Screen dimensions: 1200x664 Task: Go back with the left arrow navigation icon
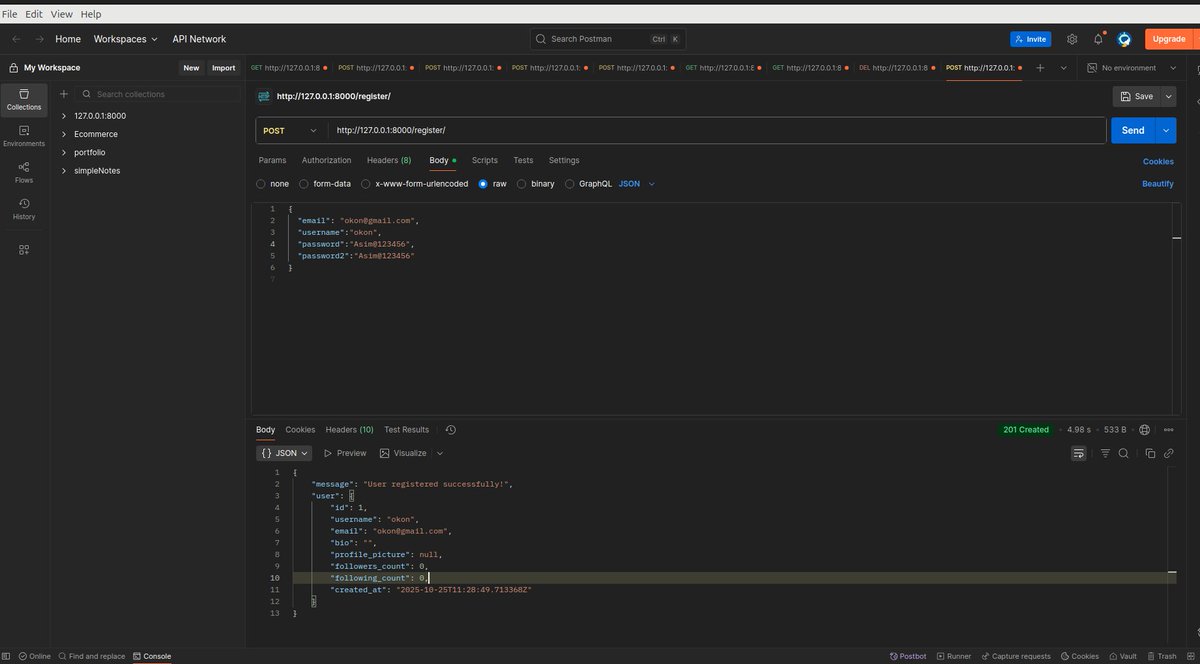pyautogui.click(x=15, y=39)
